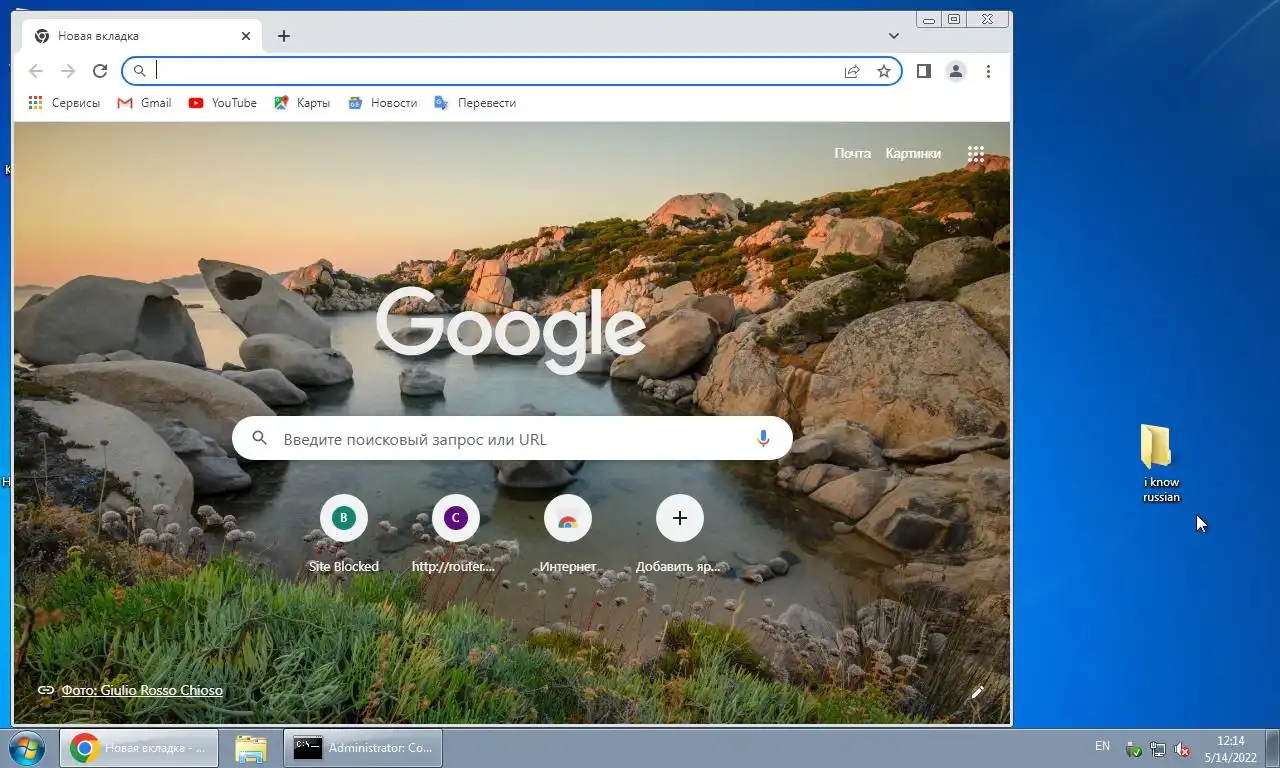Click the network tray icon

click(1158, 749)
